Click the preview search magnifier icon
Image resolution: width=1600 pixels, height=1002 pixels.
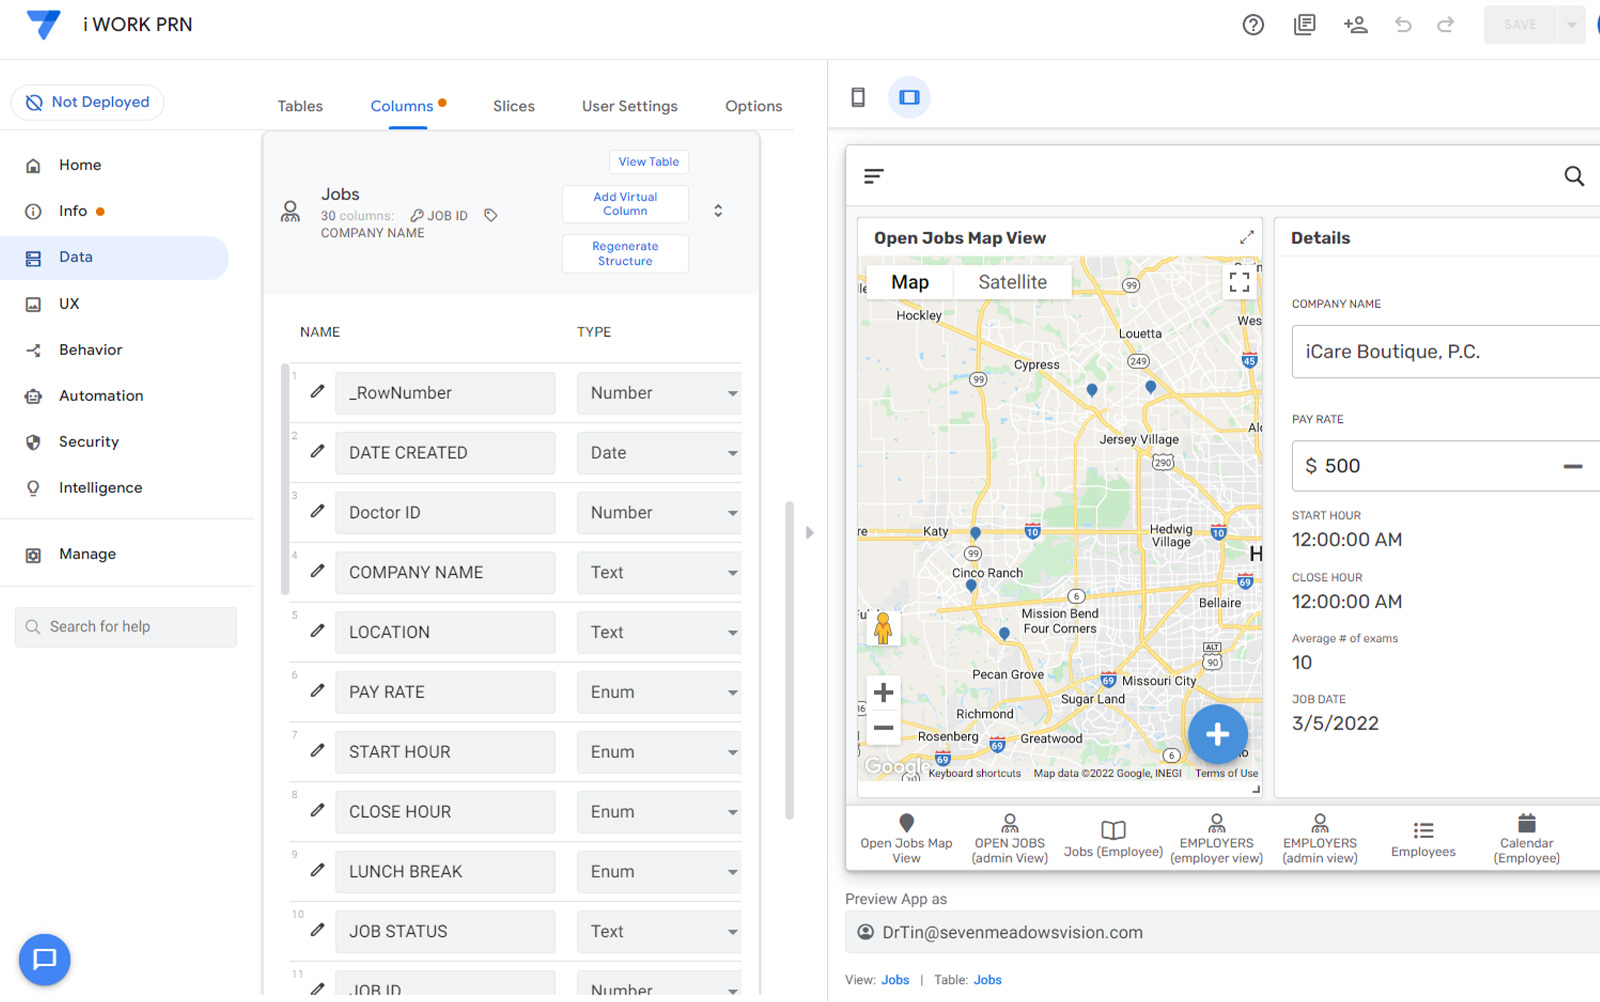click(1574, 176)
